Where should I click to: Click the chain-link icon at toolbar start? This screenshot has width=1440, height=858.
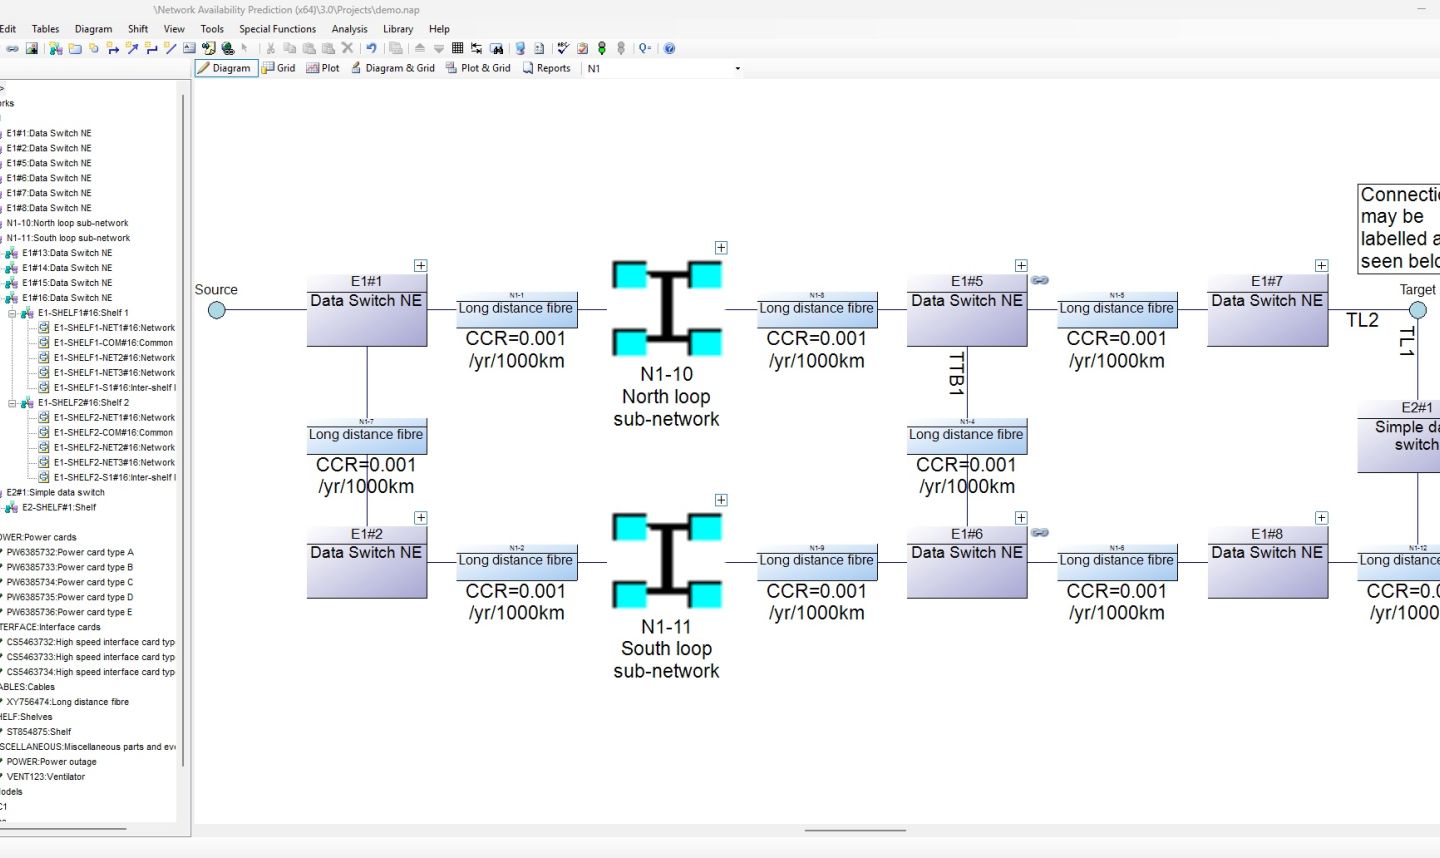12,48
